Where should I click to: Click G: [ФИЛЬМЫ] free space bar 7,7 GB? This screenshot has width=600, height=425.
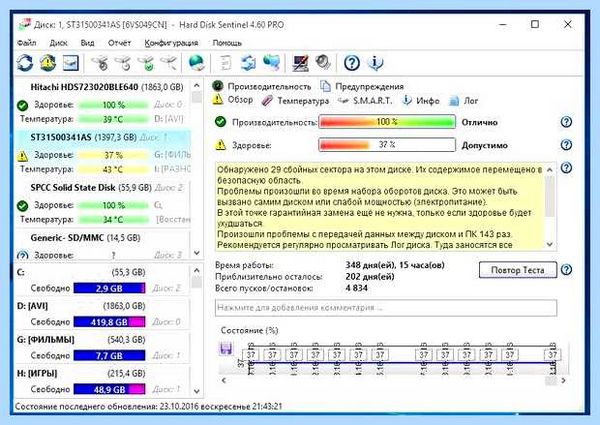click(109, 355)
